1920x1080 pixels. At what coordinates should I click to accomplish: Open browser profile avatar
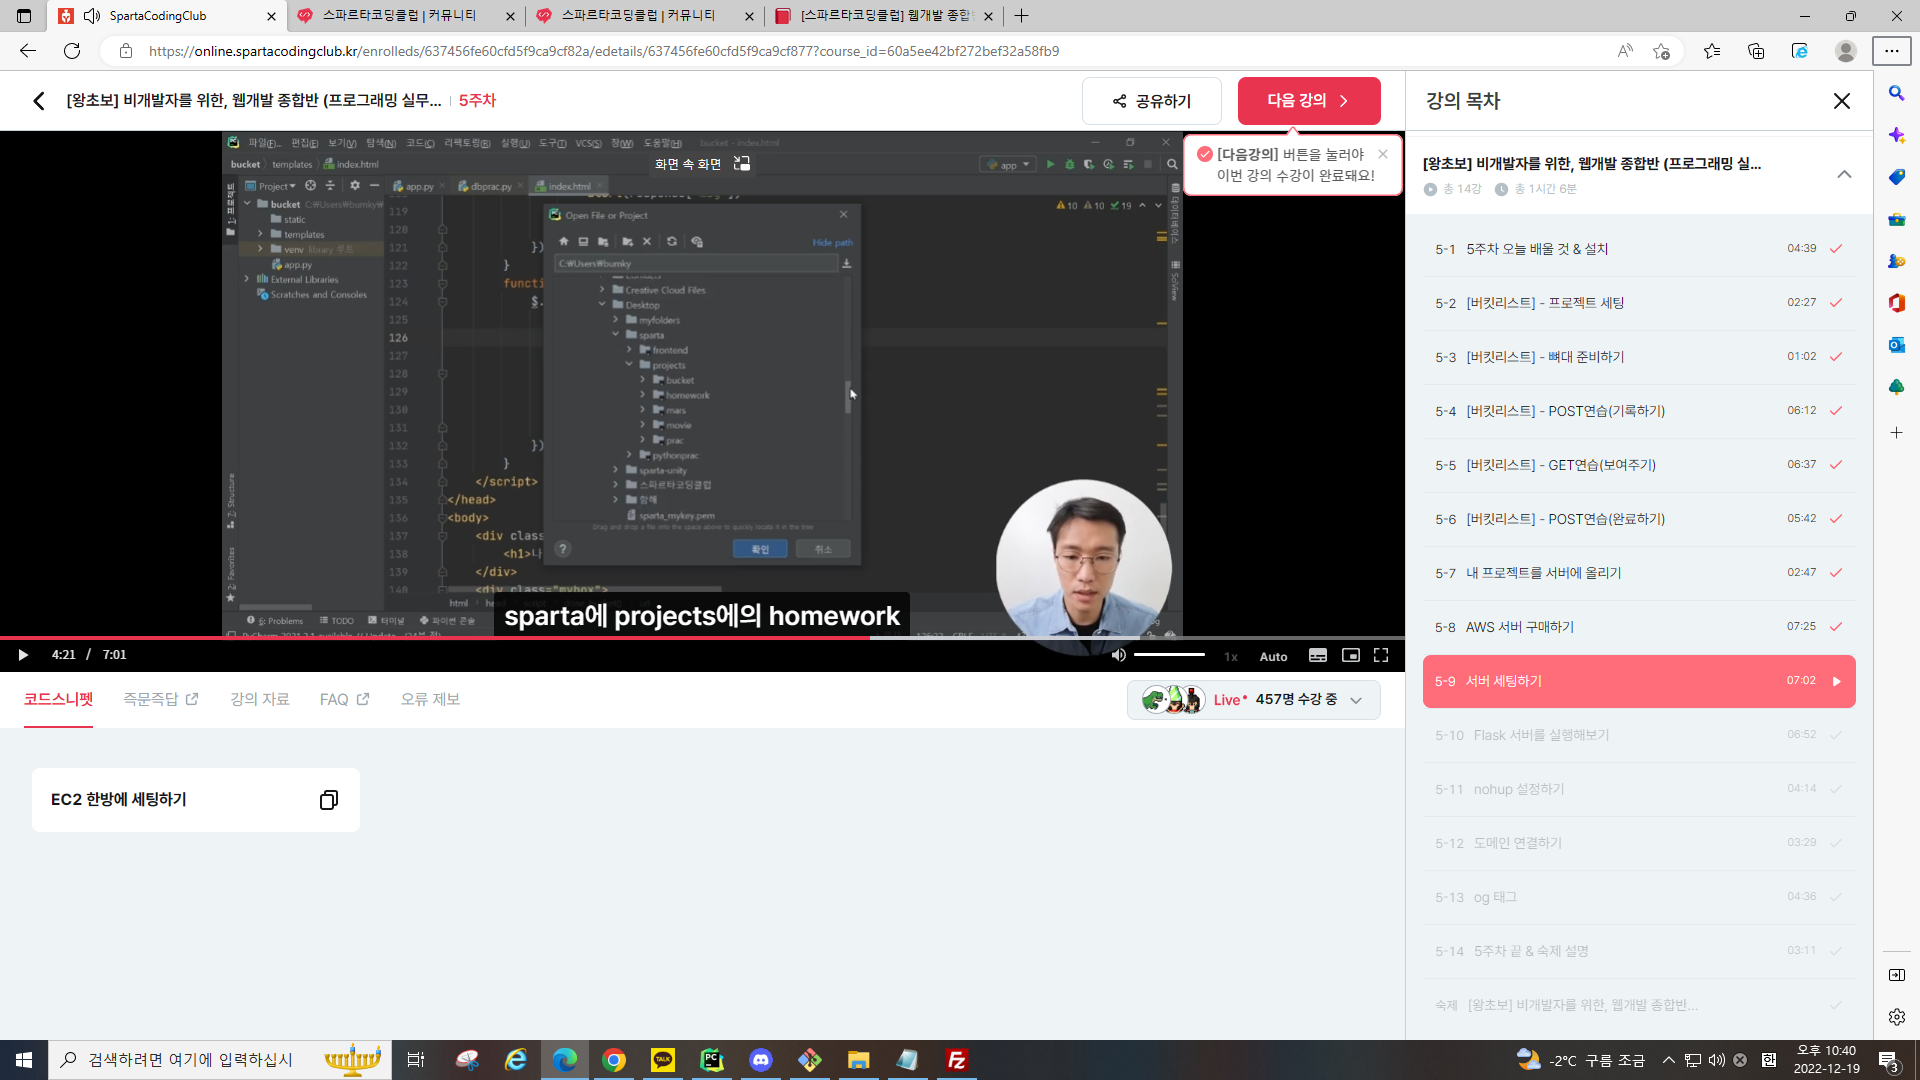click(1846, 51)
